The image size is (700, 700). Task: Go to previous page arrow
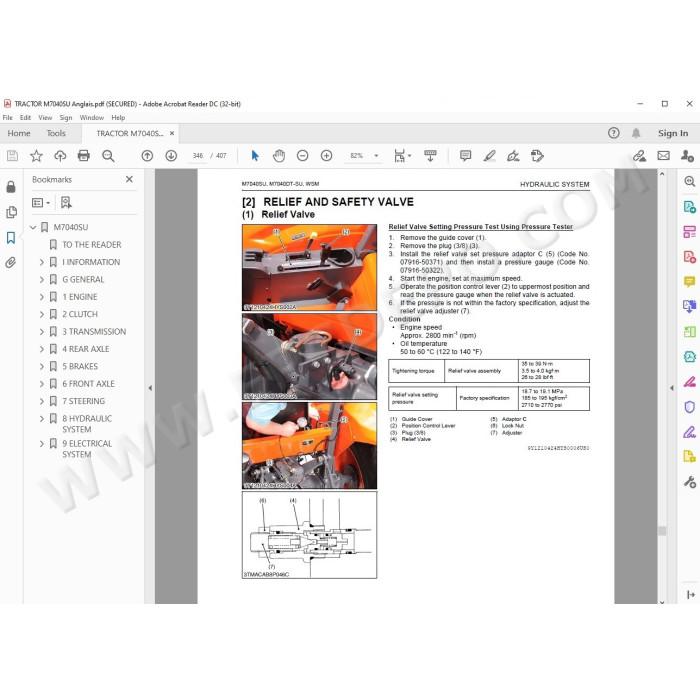147,156
